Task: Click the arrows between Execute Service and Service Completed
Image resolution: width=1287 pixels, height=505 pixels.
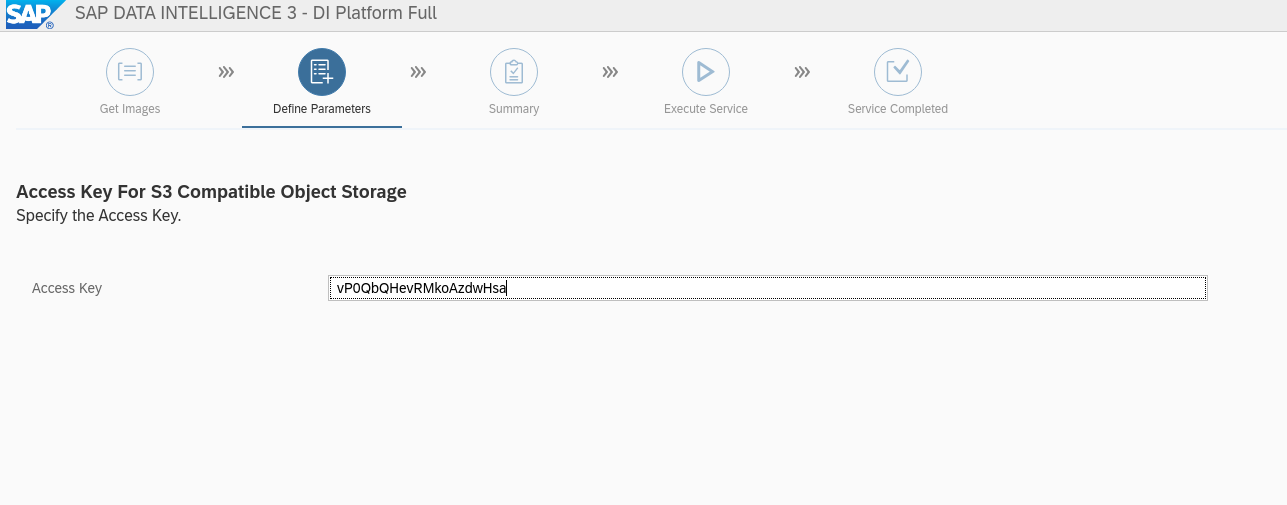Action: point(802,72)
